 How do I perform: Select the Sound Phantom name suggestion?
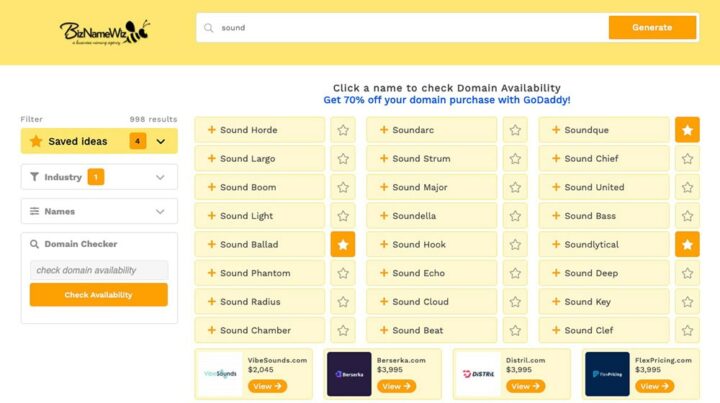click(x=255, y=273)
